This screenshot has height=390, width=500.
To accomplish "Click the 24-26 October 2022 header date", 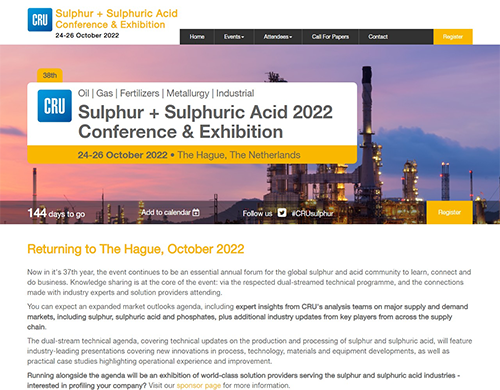I will tap(87, 35).
